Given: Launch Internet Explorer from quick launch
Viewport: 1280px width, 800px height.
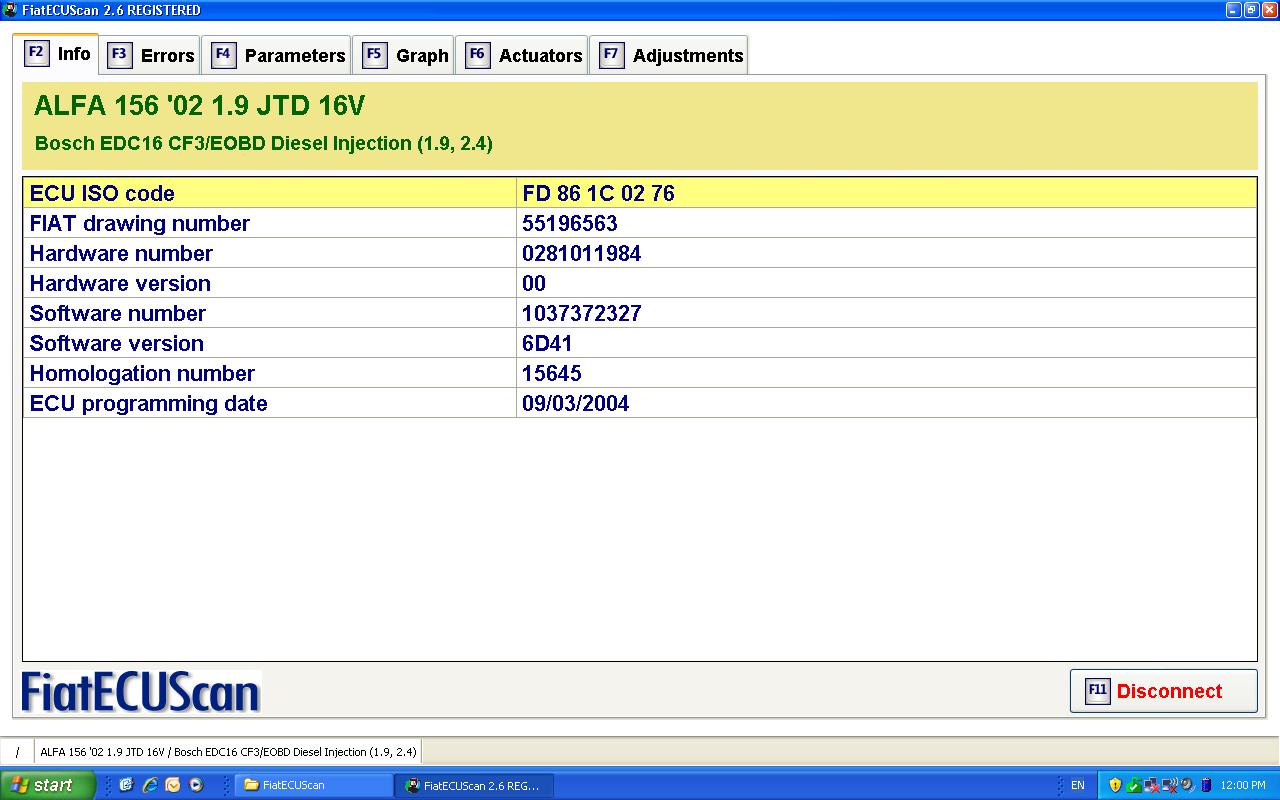Looking at the screenshot, I should pyautogui.click(x=150, y=785).
